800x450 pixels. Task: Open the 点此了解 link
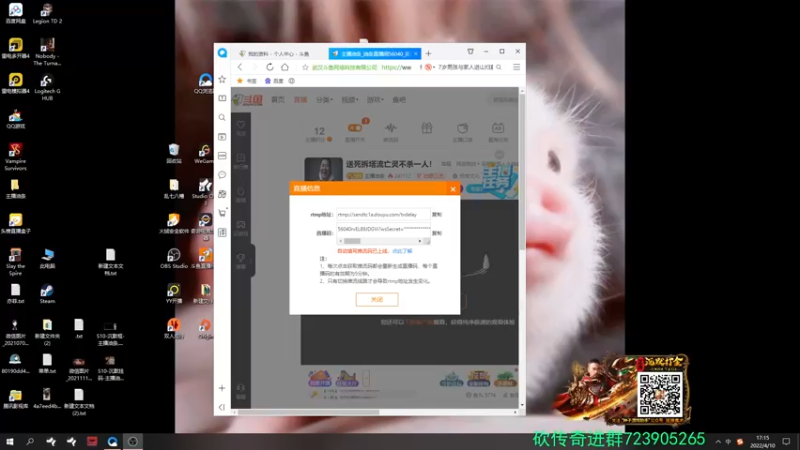coord(402,251)
